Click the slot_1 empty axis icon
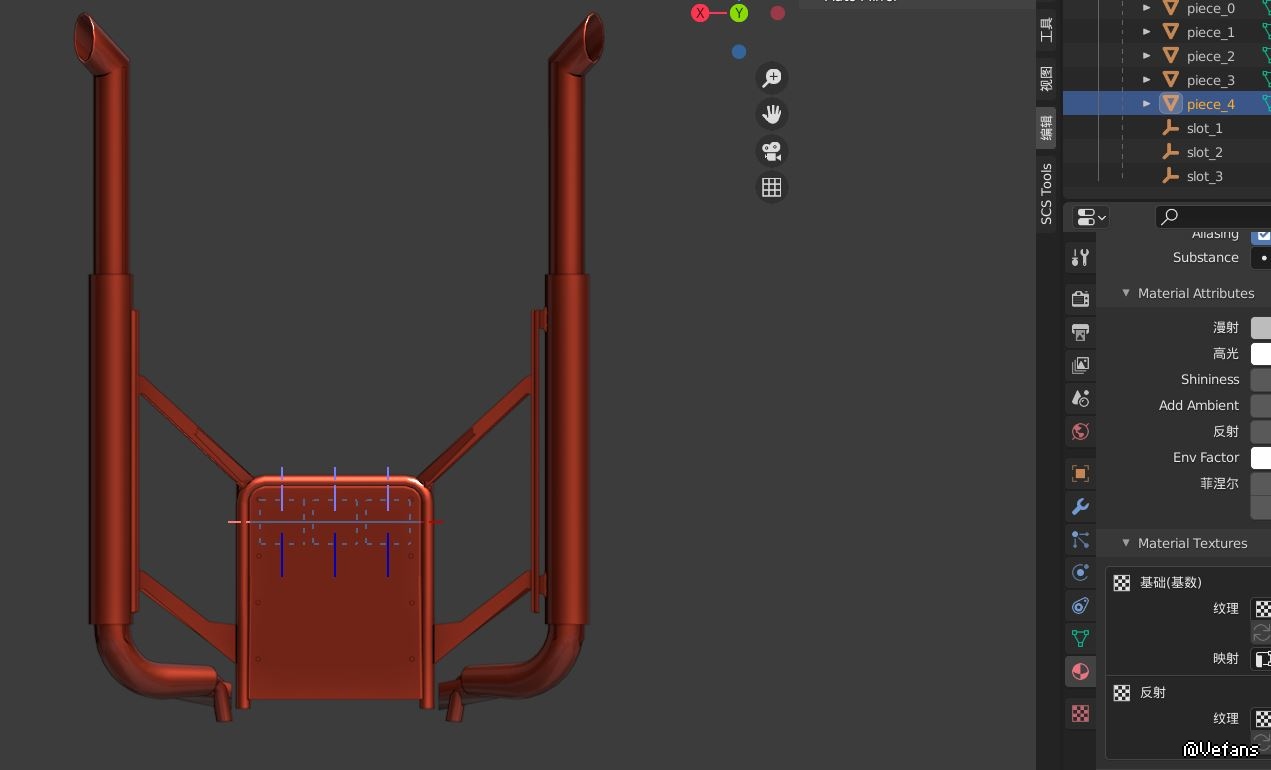1271x770 pixels. click(x=1170, y=128)
